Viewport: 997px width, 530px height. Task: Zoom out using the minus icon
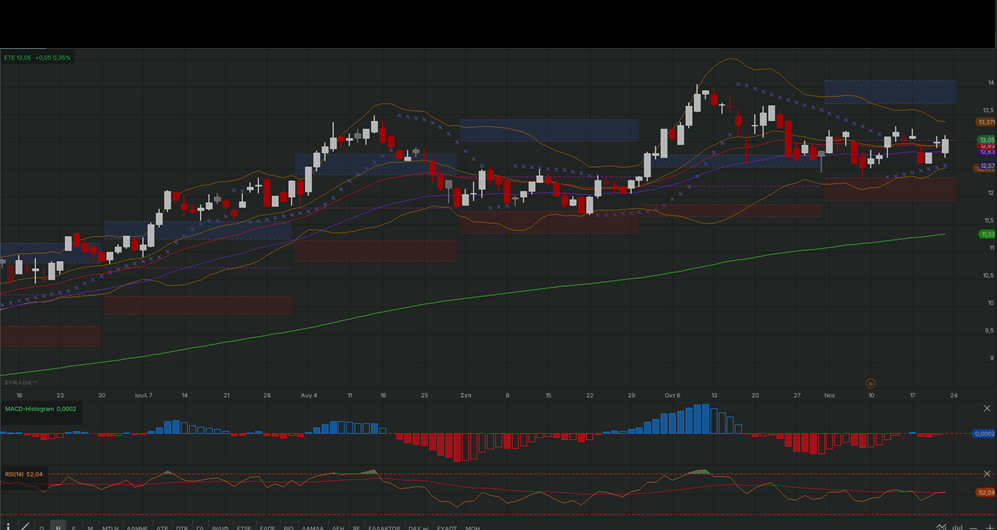tap(973, 528)
